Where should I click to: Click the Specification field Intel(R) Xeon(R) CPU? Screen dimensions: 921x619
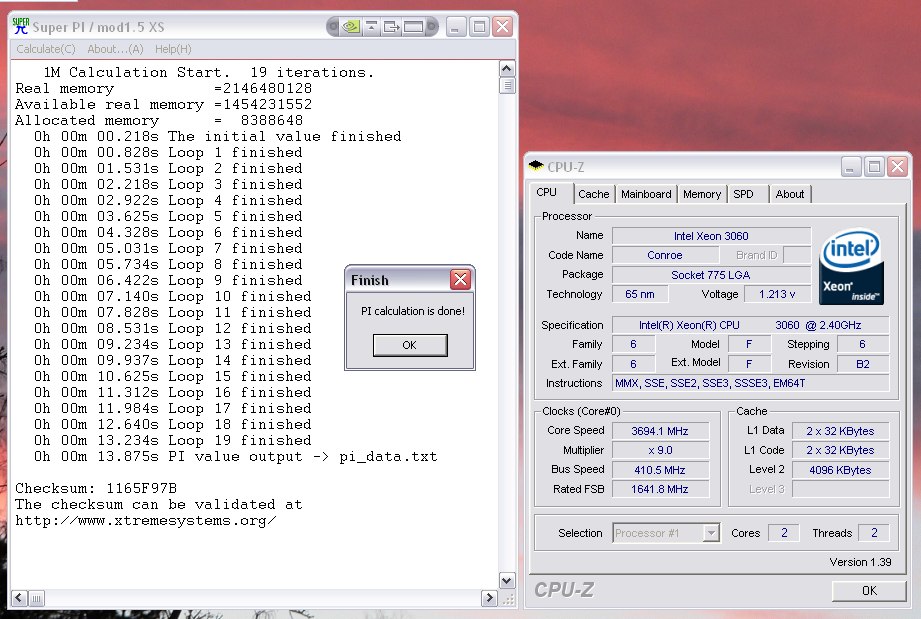751,325
